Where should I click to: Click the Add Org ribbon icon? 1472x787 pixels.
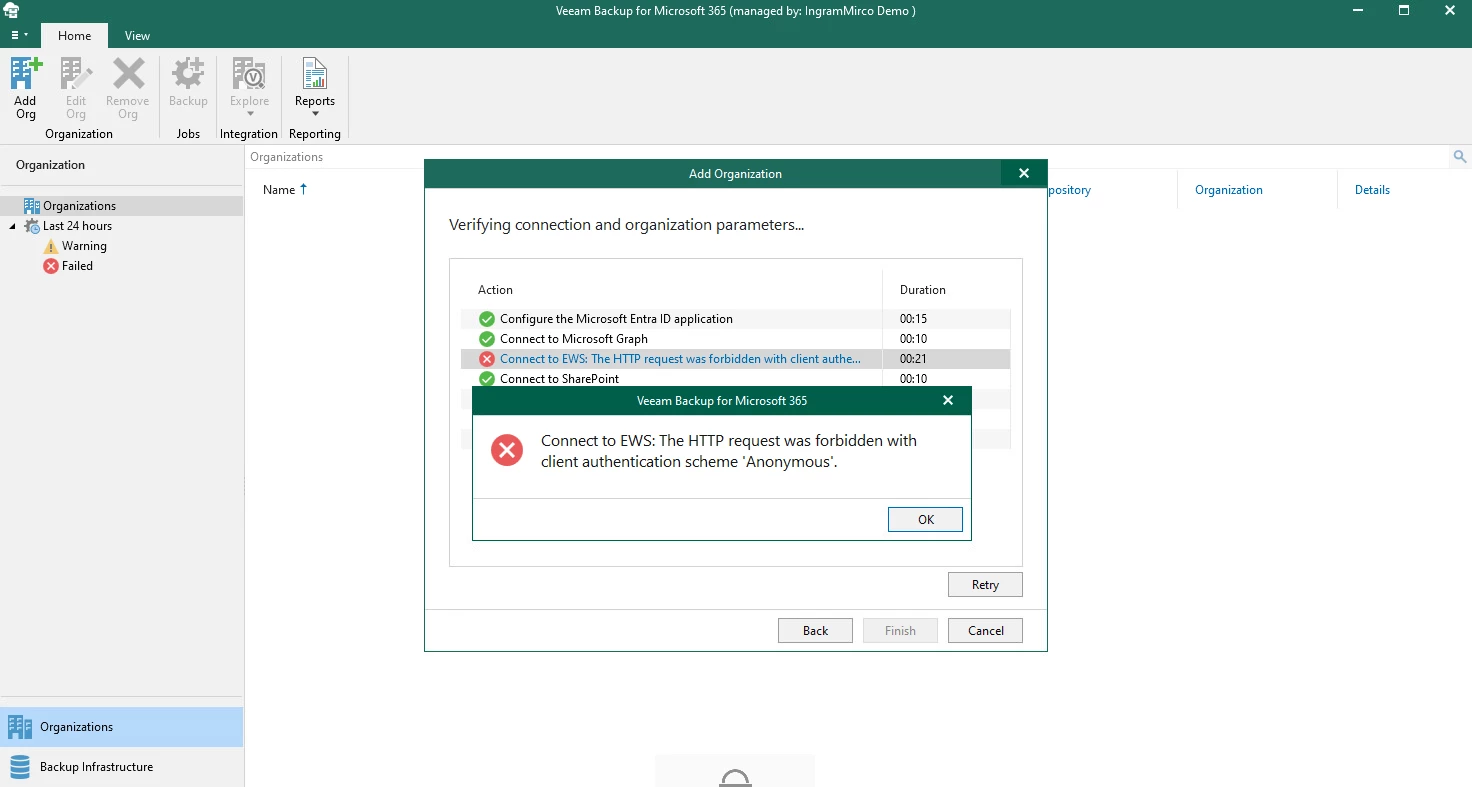click(26, 88)
